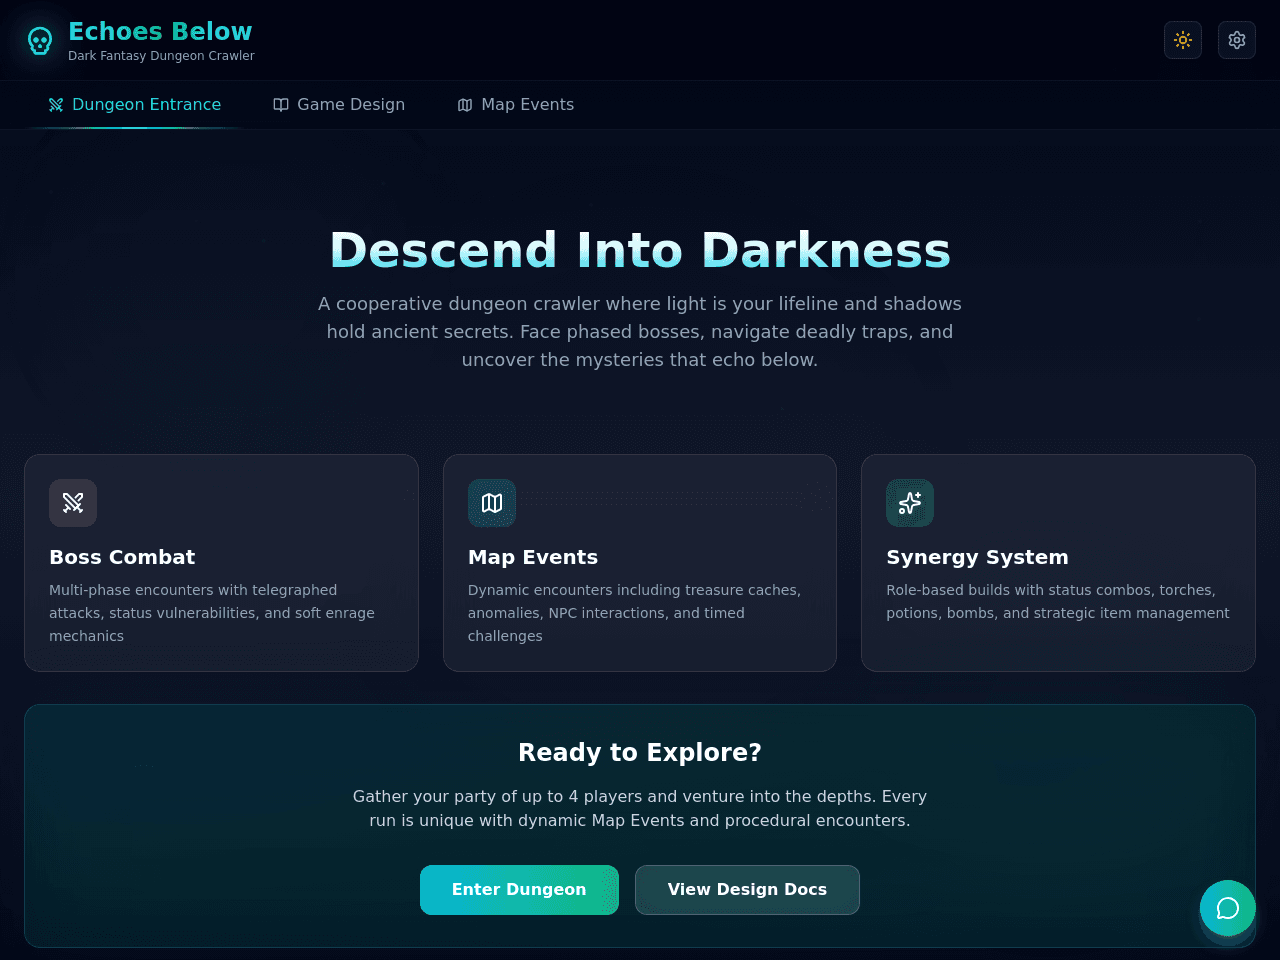Switch to the Game Design tab
Image resolution: width=1280 pixels, height=960 pixels.
pyautogui.click(x=339, y=105)
